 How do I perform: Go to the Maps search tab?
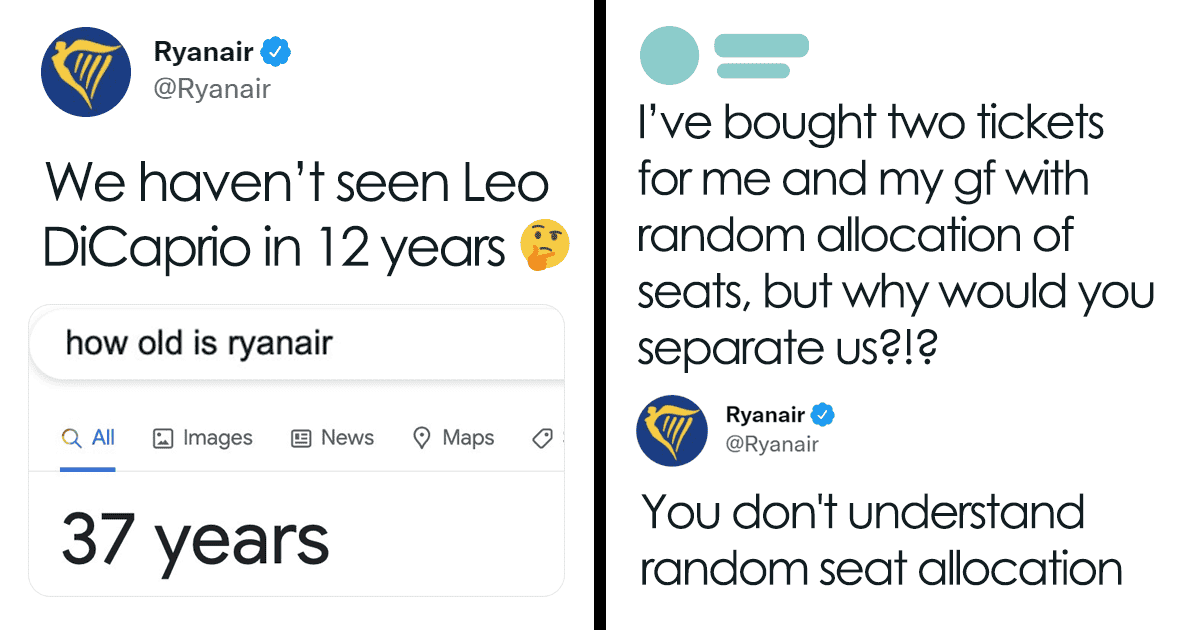(468, 438)
